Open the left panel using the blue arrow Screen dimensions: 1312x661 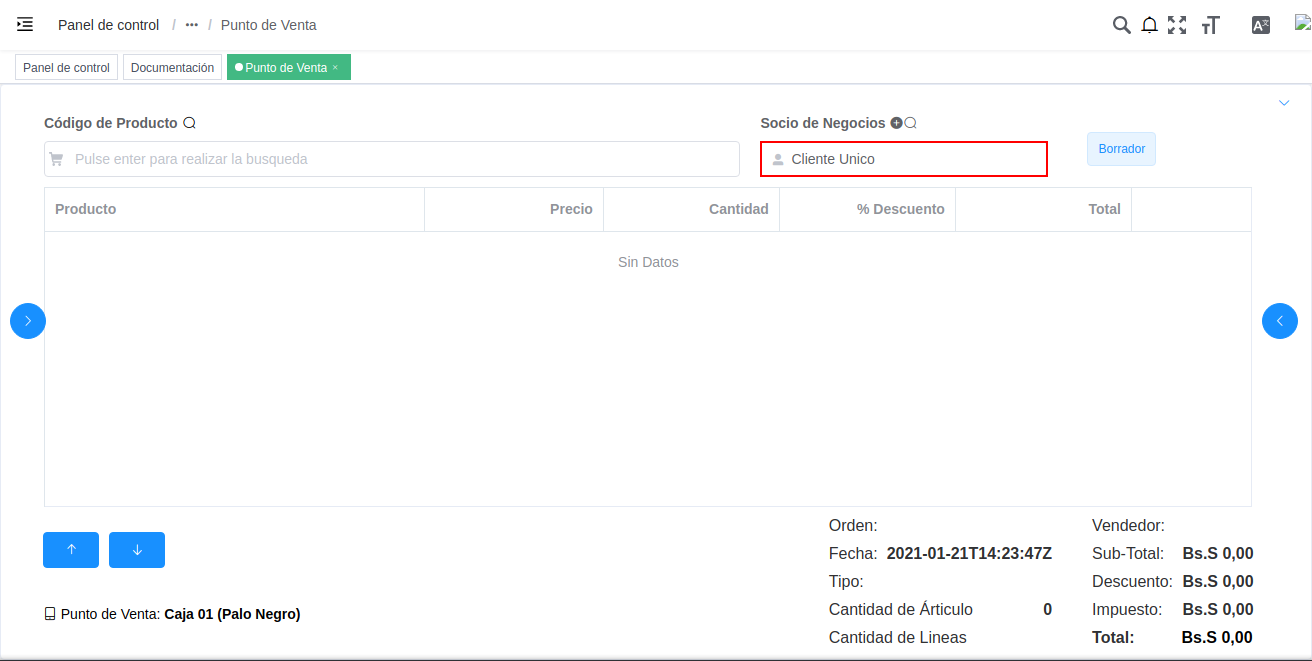coord(27,321)
